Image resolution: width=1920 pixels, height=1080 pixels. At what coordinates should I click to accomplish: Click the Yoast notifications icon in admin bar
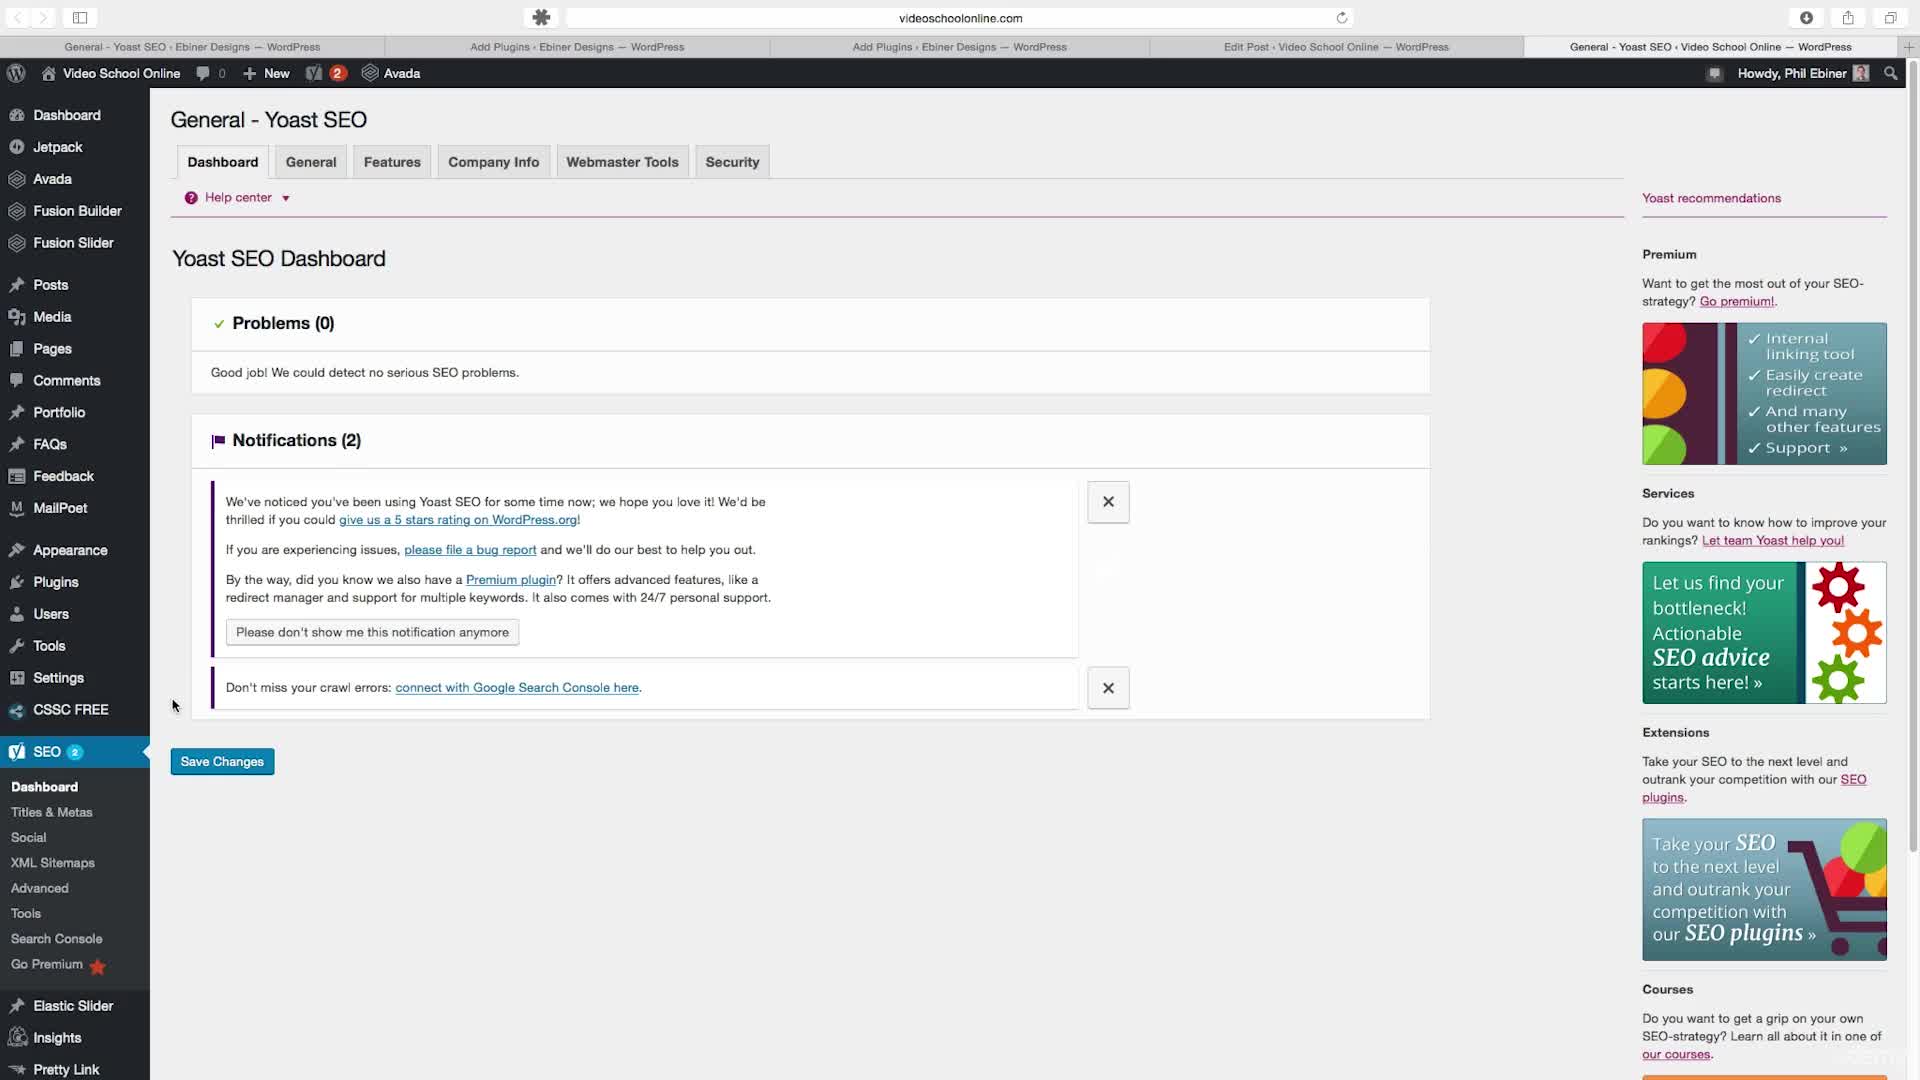pos(326,73)
